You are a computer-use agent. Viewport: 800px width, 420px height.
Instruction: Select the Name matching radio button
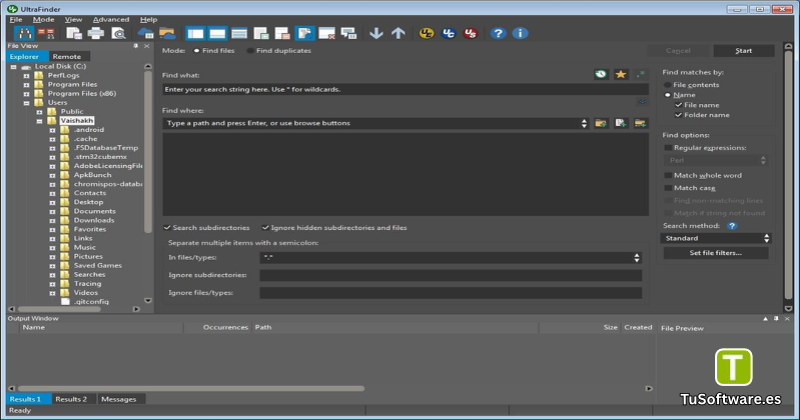667,95
